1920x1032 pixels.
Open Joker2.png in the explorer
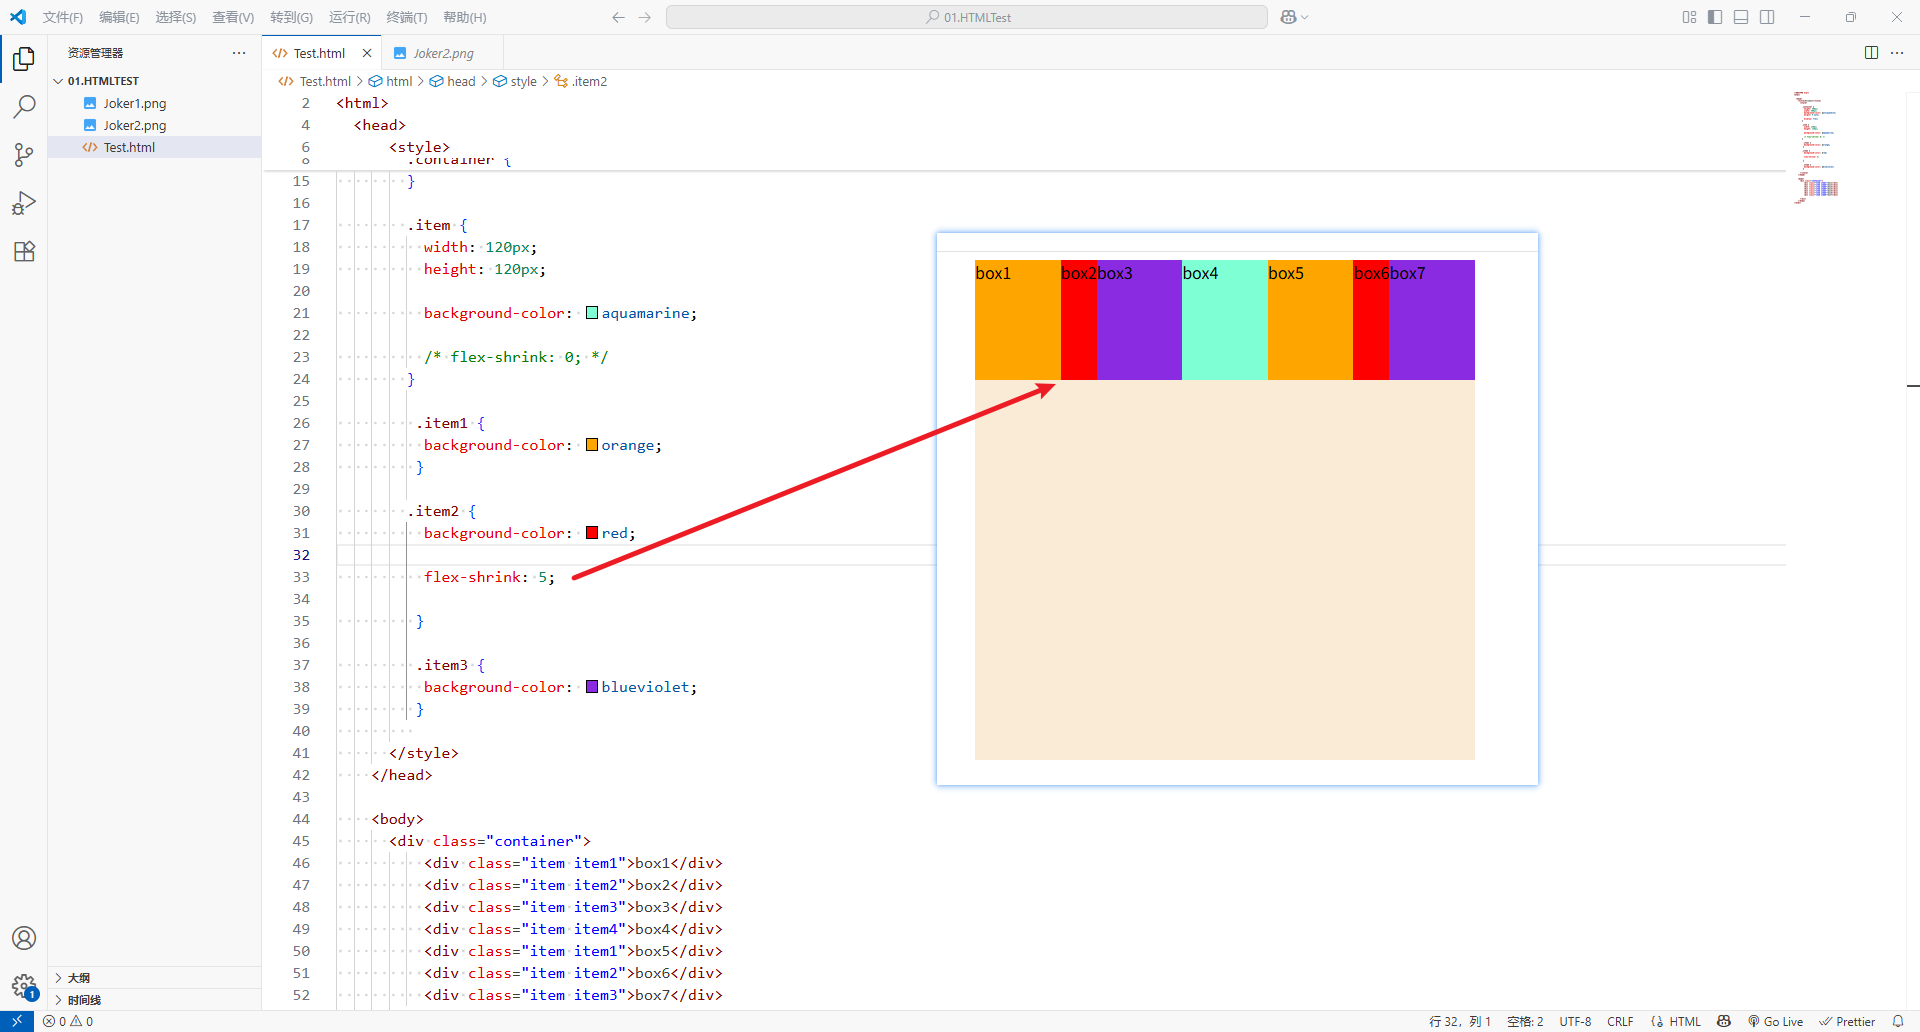(156, 125)
